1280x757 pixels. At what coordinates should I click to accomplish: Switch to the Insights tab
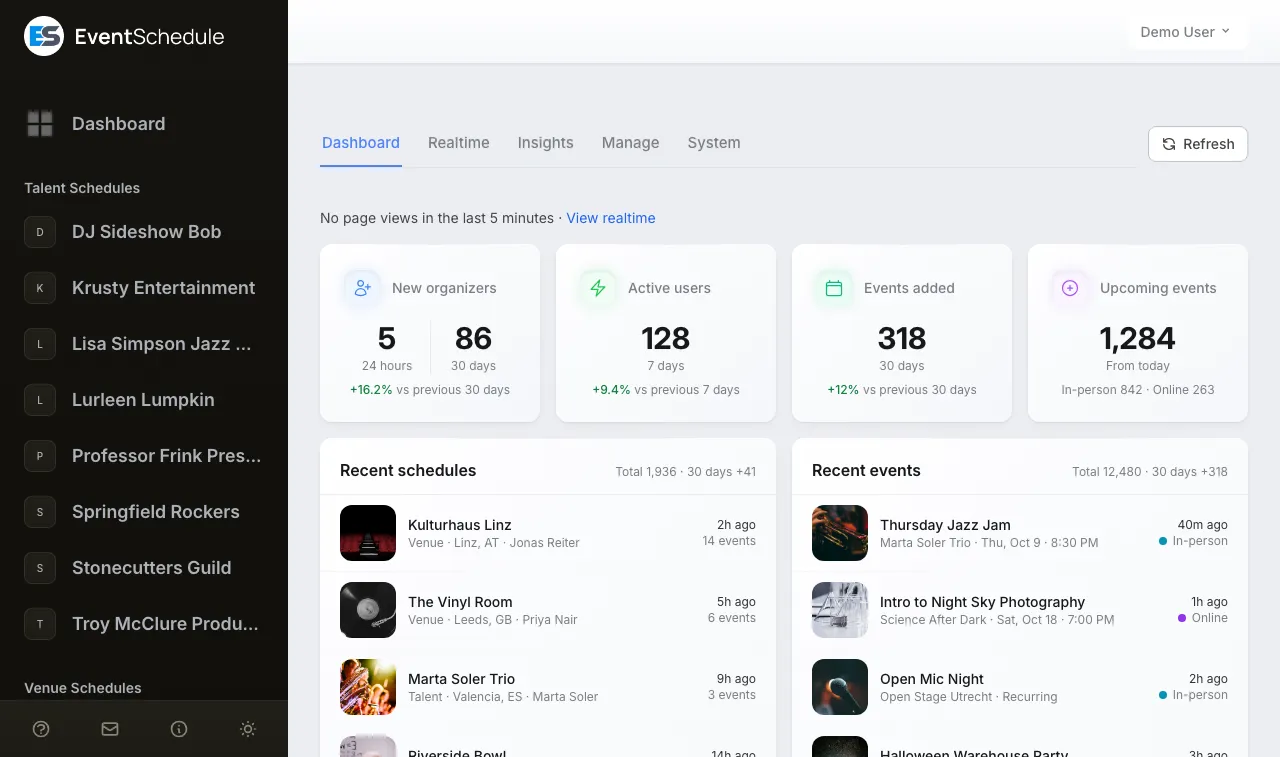[x=546, y=143]
